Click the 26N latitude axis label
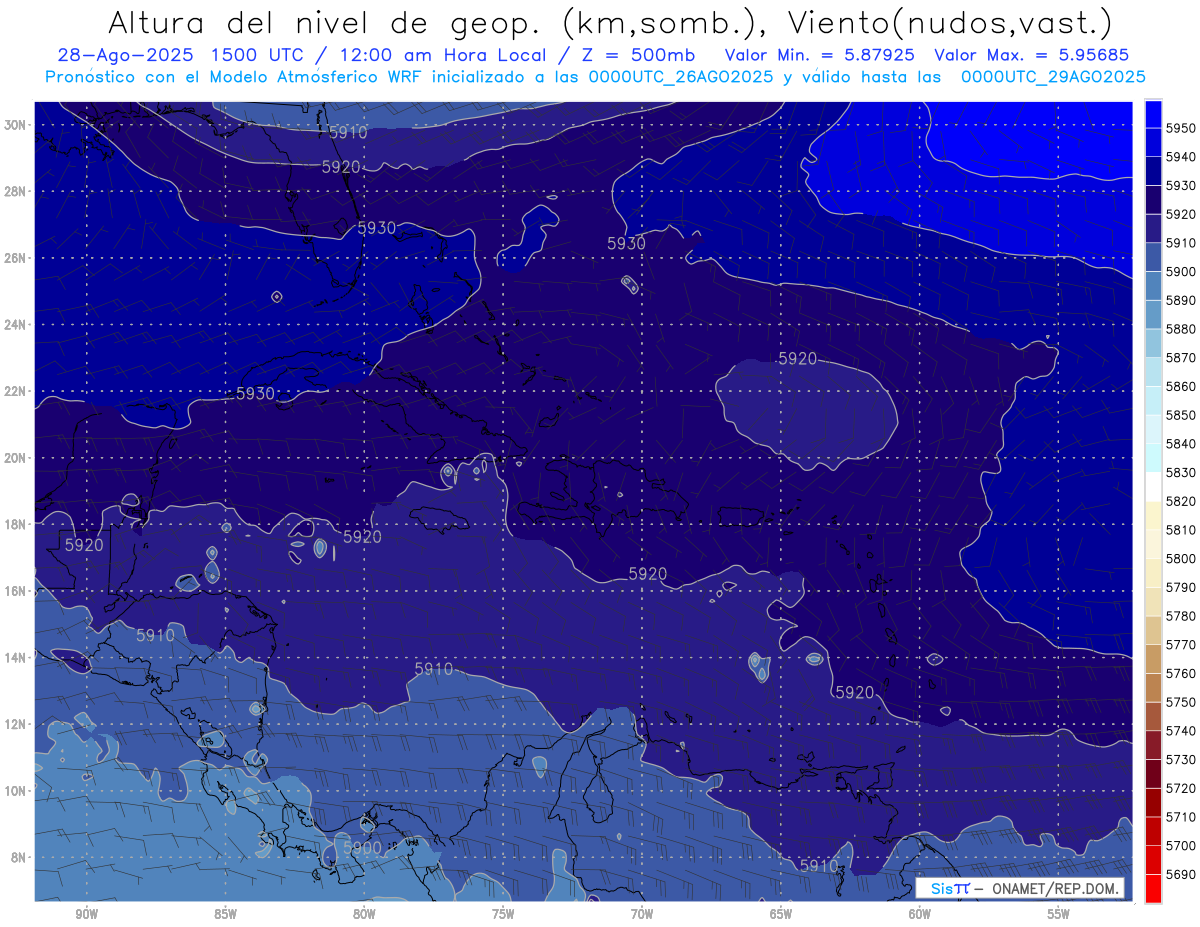 coord(17,258)
